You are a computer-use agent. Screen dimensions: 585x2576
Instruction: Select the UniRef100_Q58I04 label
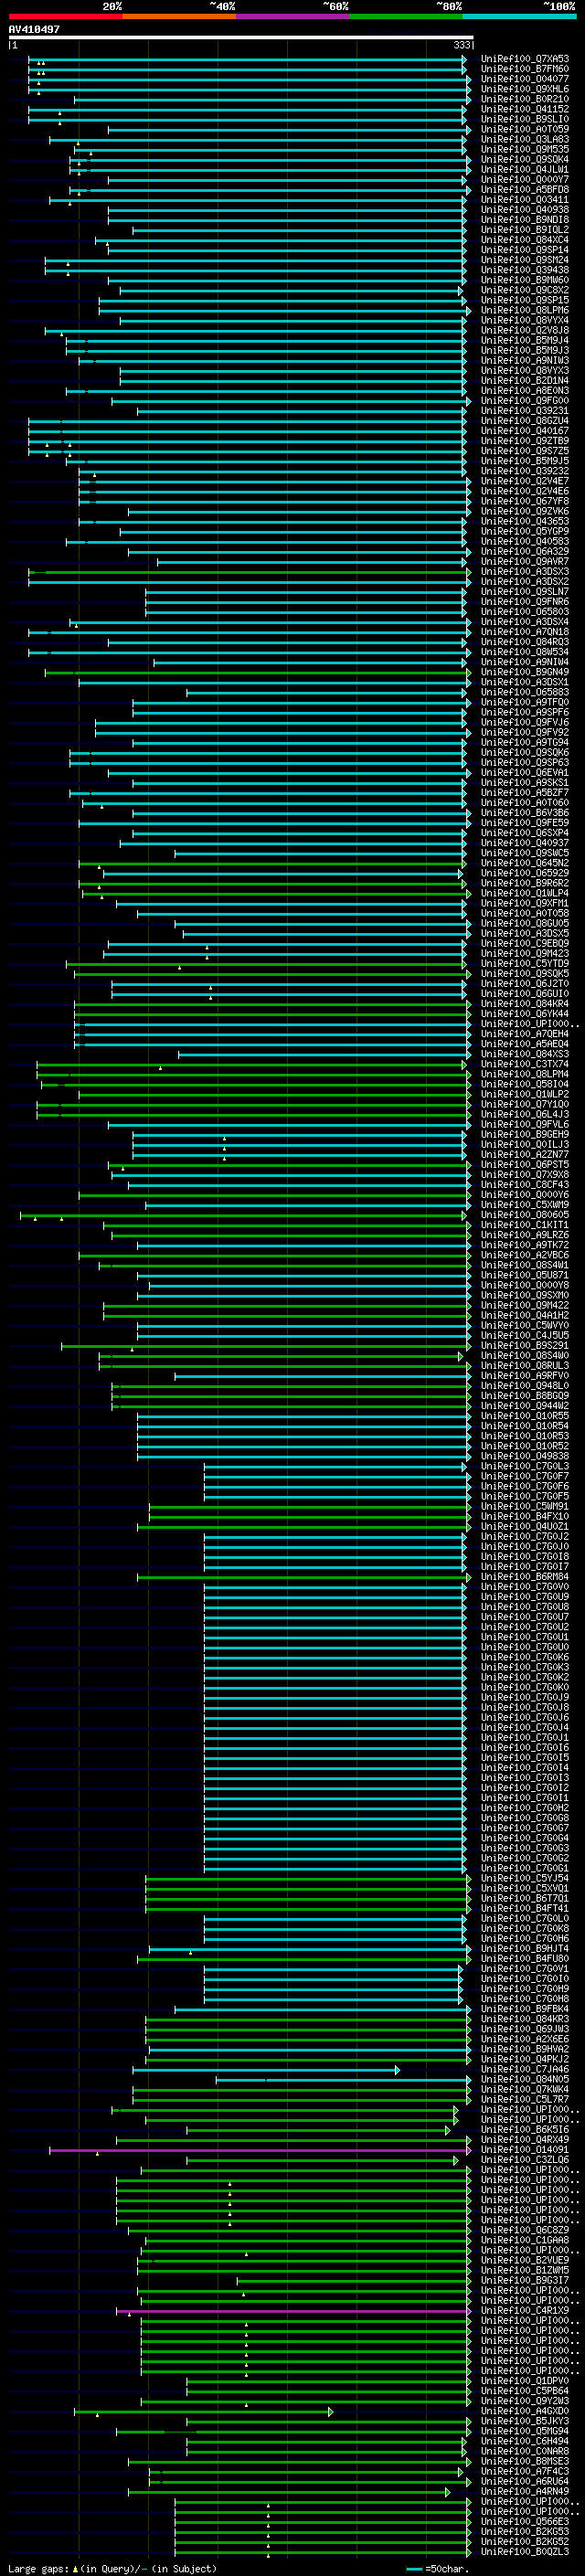click(525, 1084)
